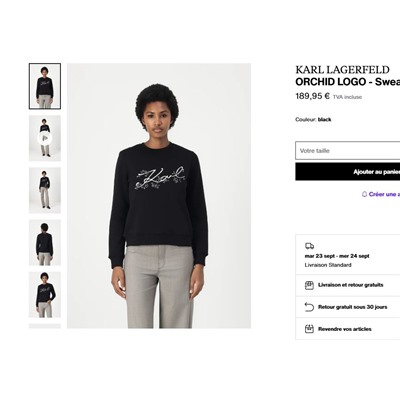The width and height of the screenshot is (400, 400).
Task: Click the Créer une alert link
Action: (384, 194)
